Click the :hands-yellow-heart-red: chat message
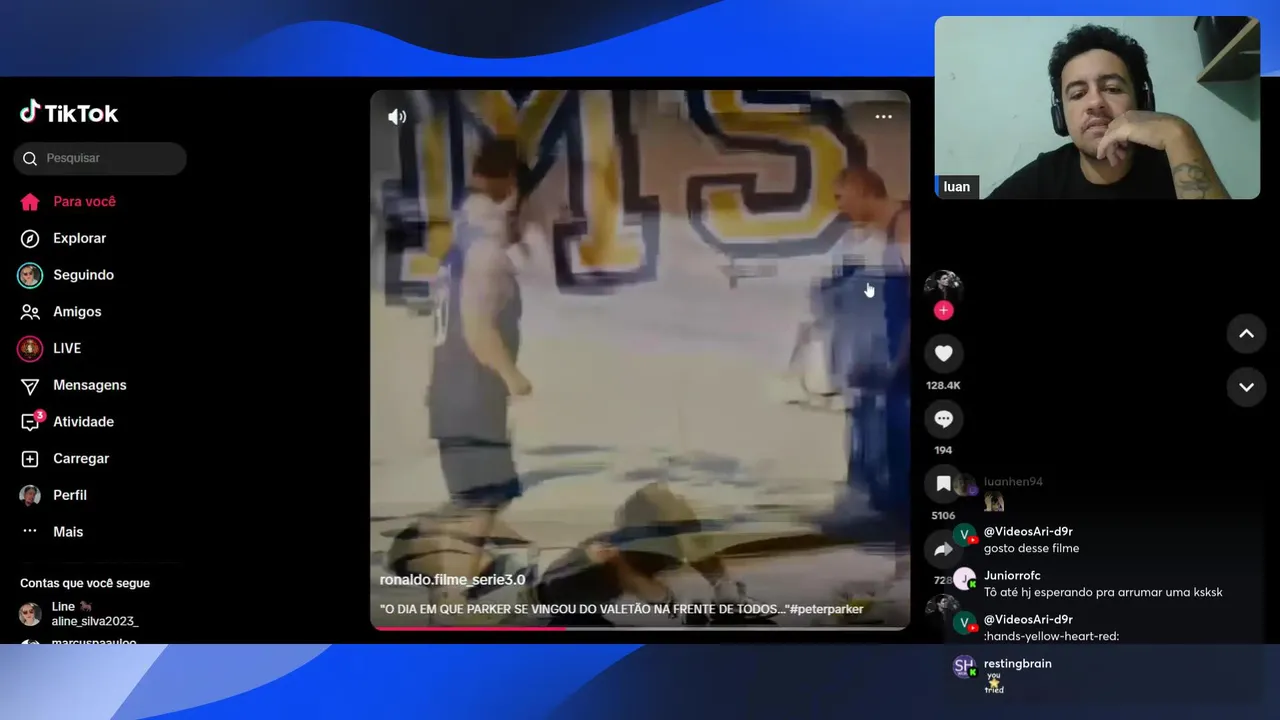1280x720 pixels. 1052,636
